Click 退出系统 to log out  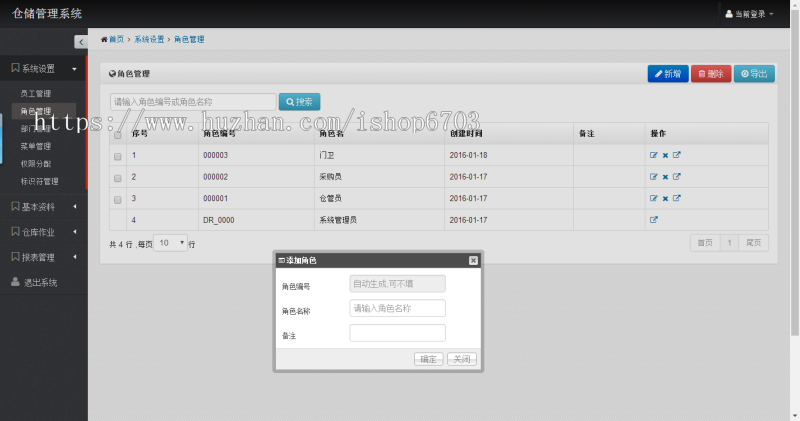[40, 283]
